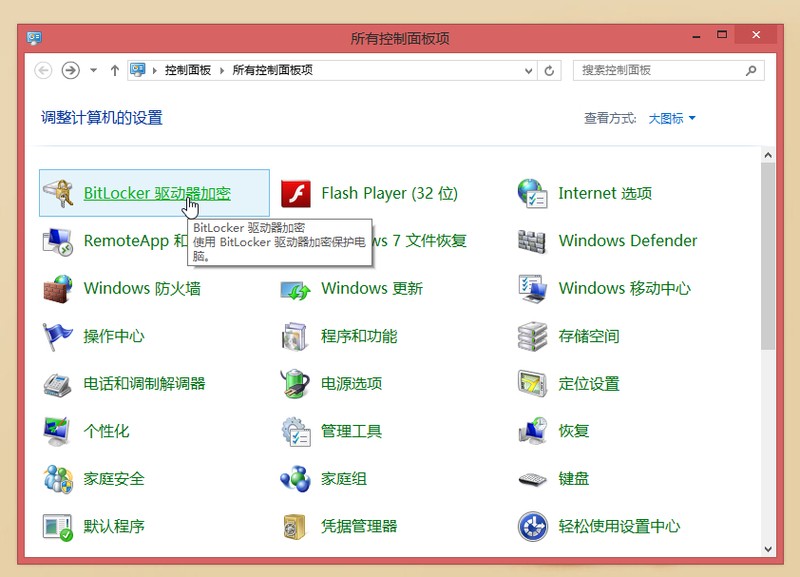
Task: Open the recent locations dropdown arrow
Action: (93, 70)
